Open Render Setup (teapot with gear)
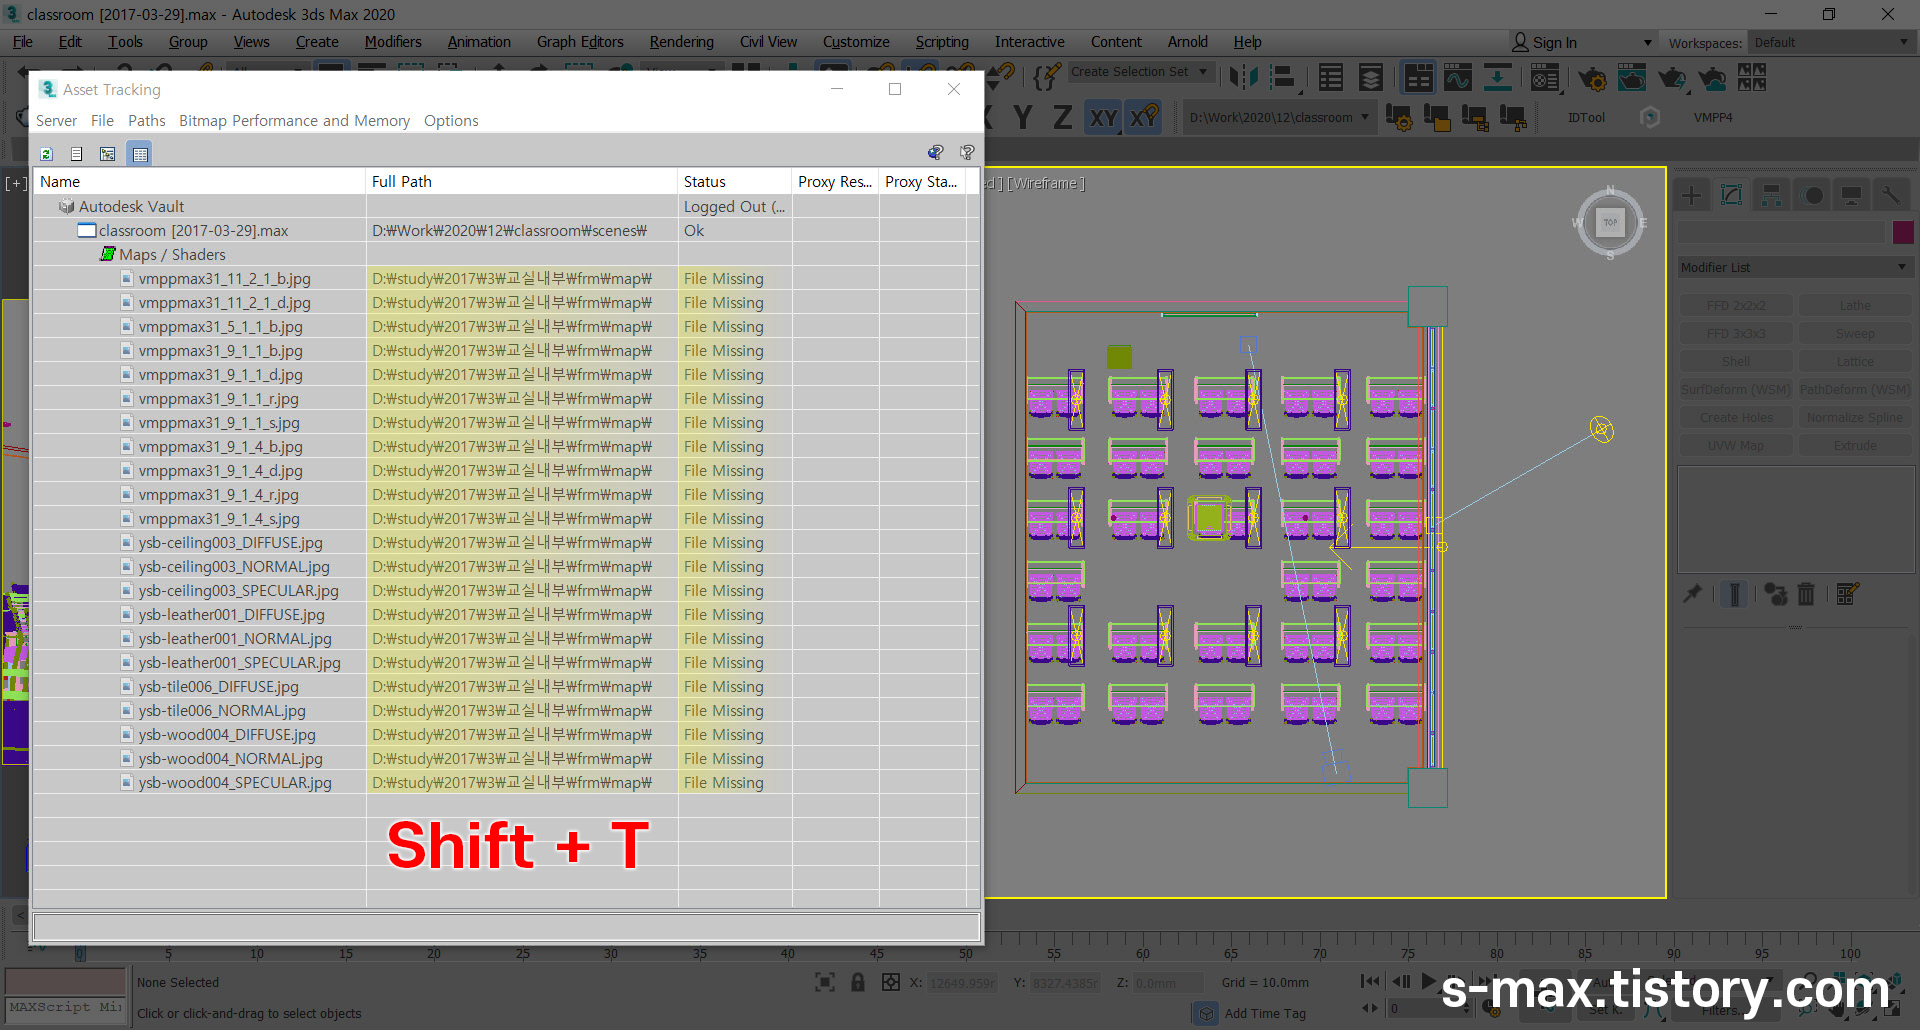 (1592, 78)
